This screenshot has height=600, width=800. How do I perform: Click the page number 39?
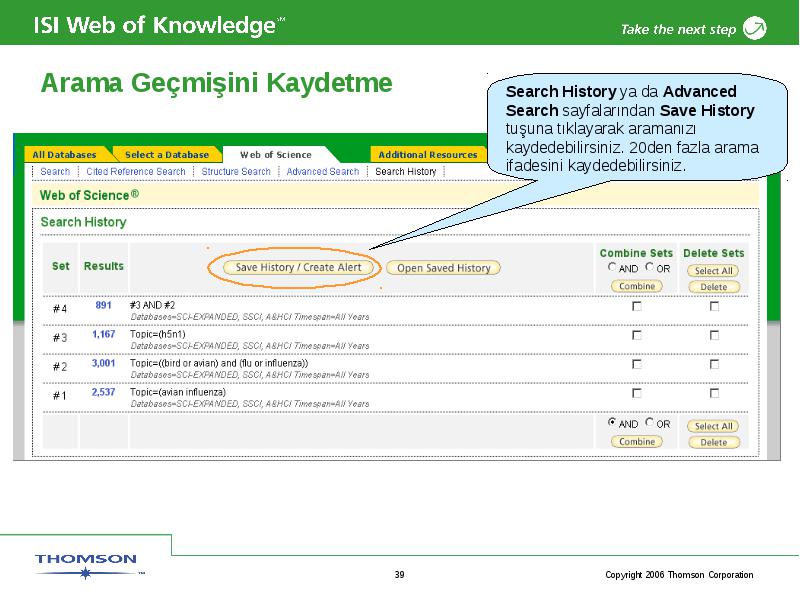399,574
